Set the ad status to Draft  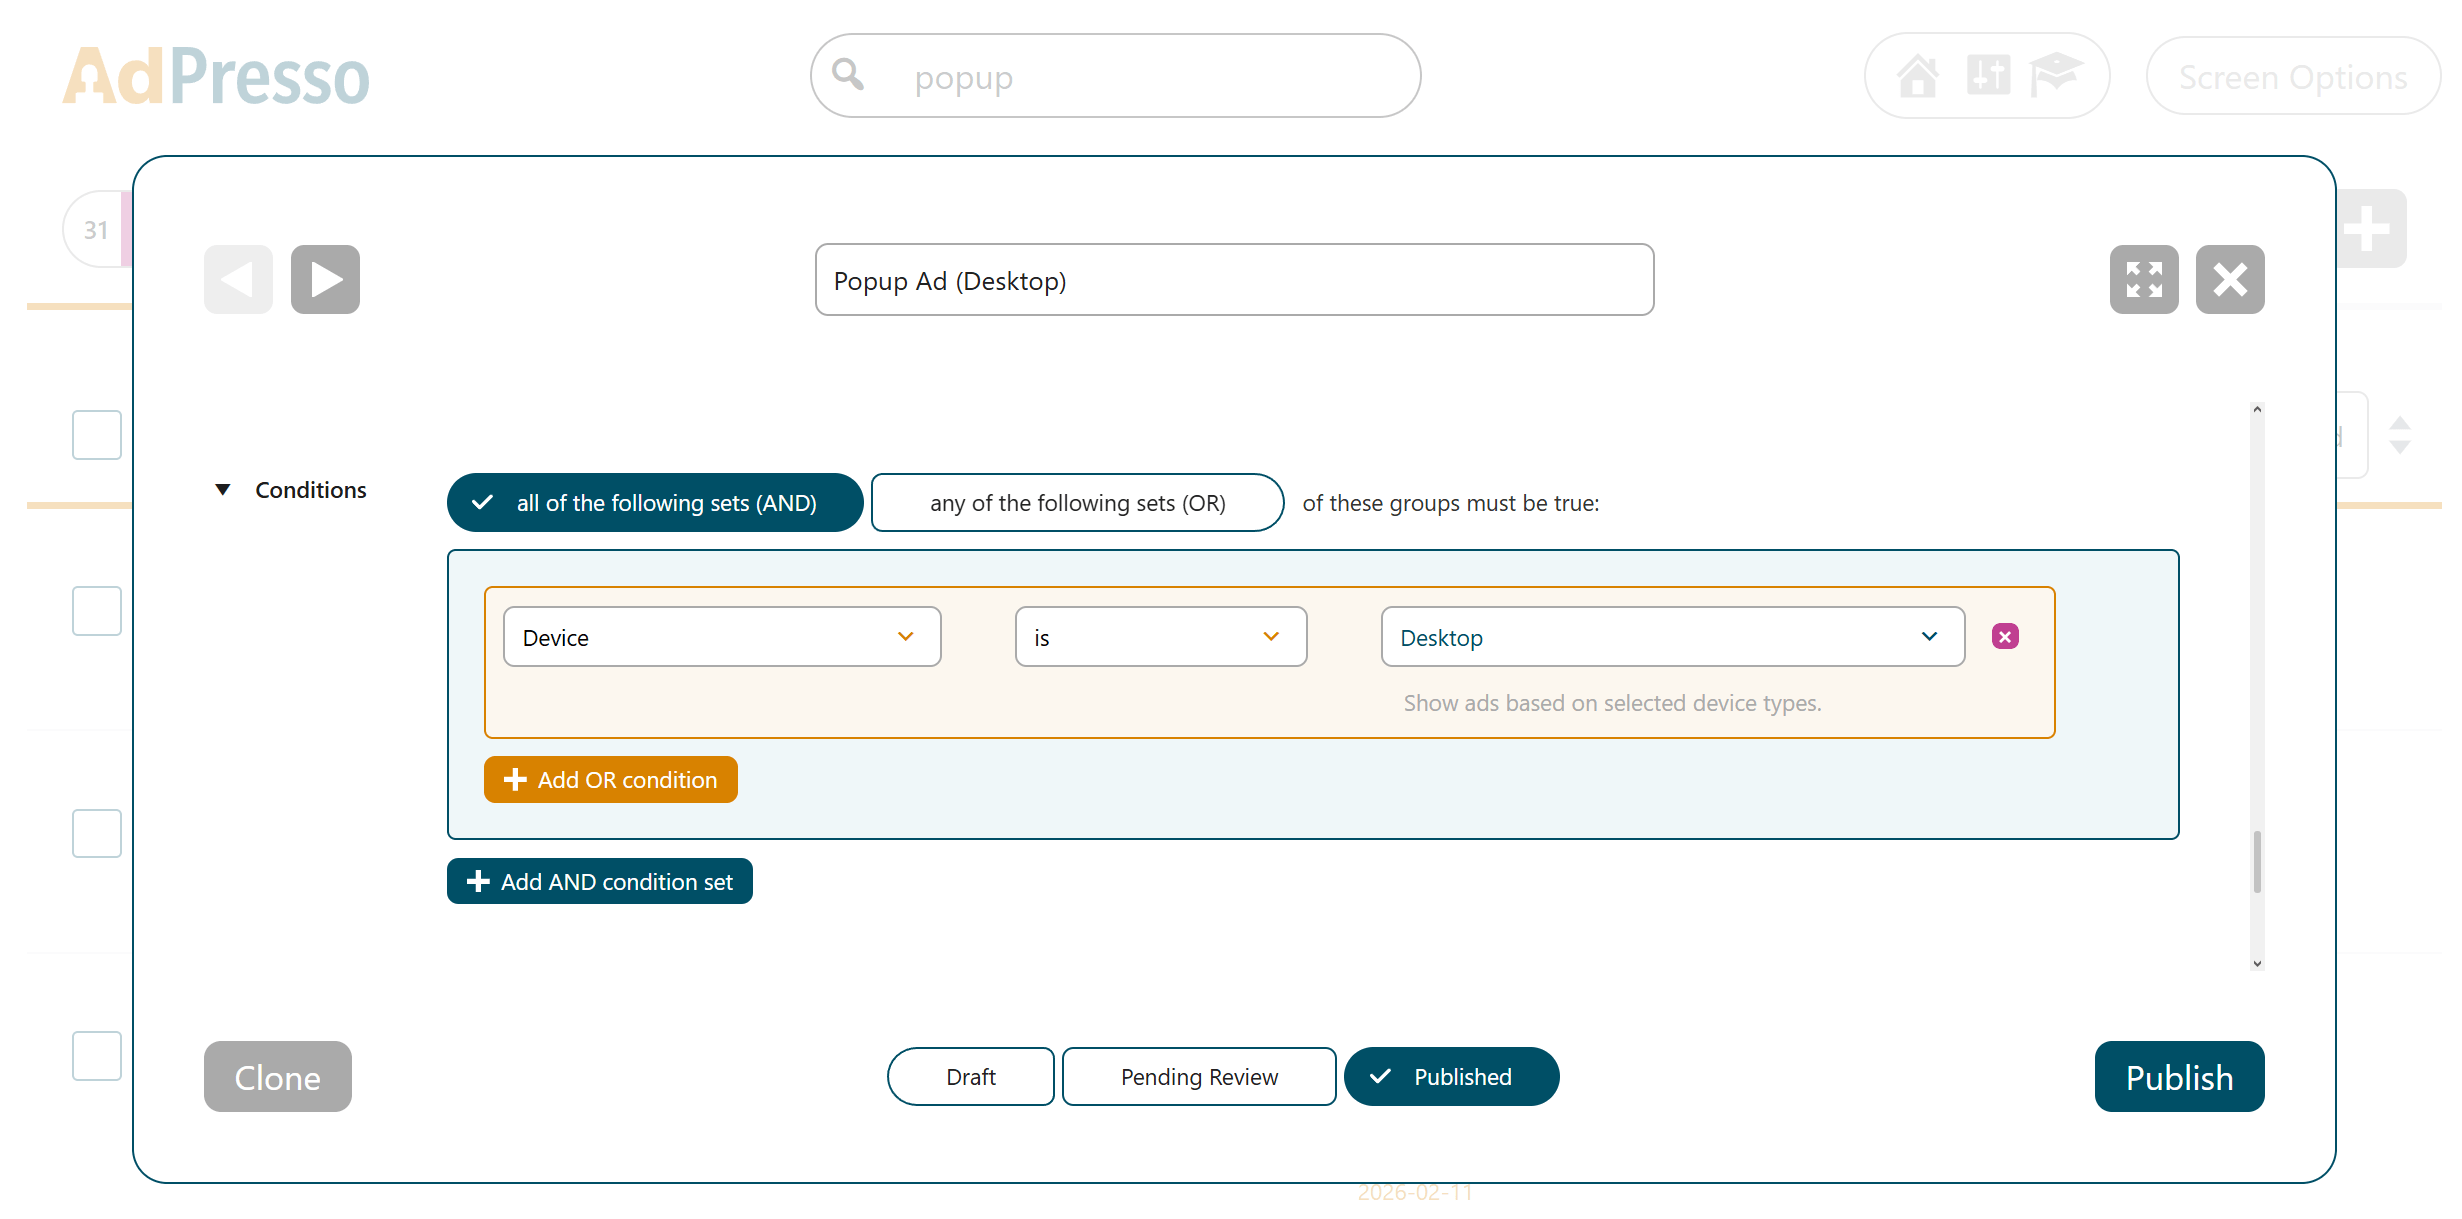pyautogui.click(x=970, y=1076)
